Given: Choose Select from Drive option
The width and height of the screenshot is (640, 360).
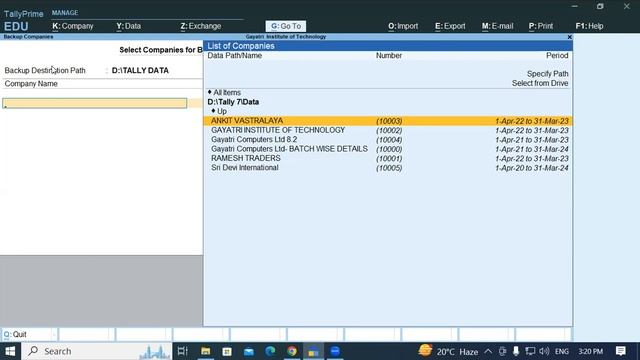Looking at the screenshot, I should point(540,83).
